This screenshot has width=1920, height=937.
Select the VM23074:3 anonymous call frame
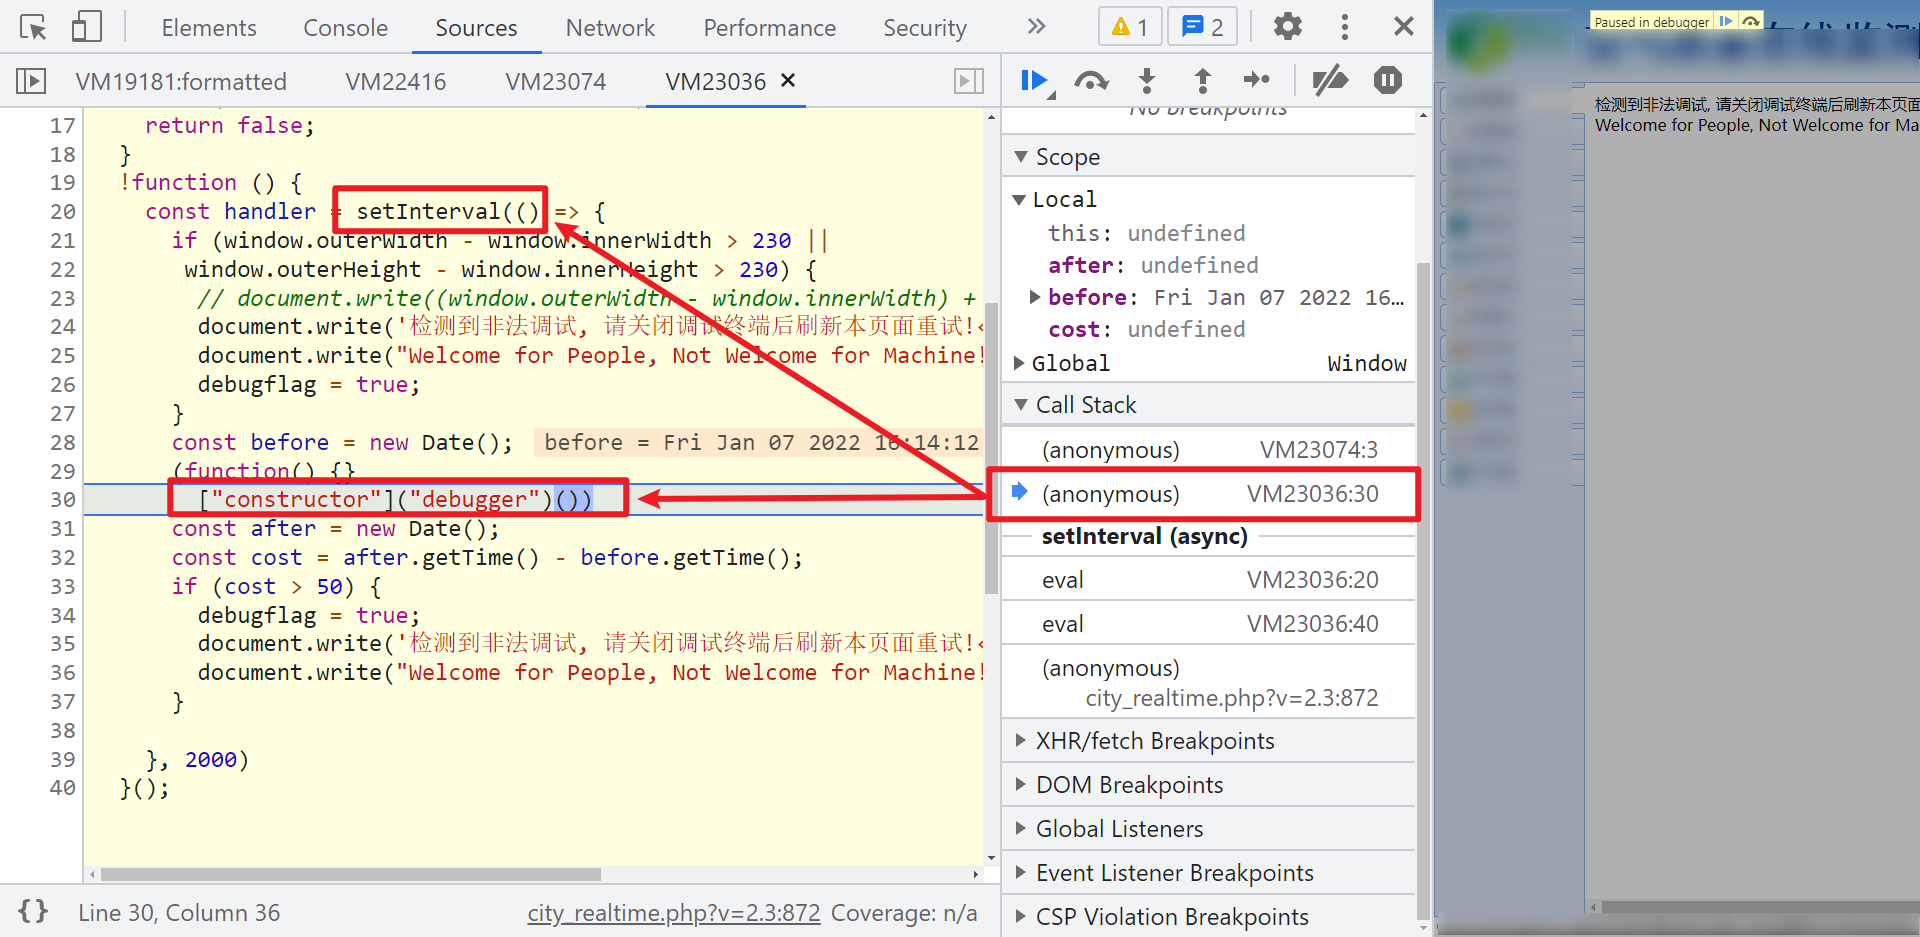click(1208, 450)
